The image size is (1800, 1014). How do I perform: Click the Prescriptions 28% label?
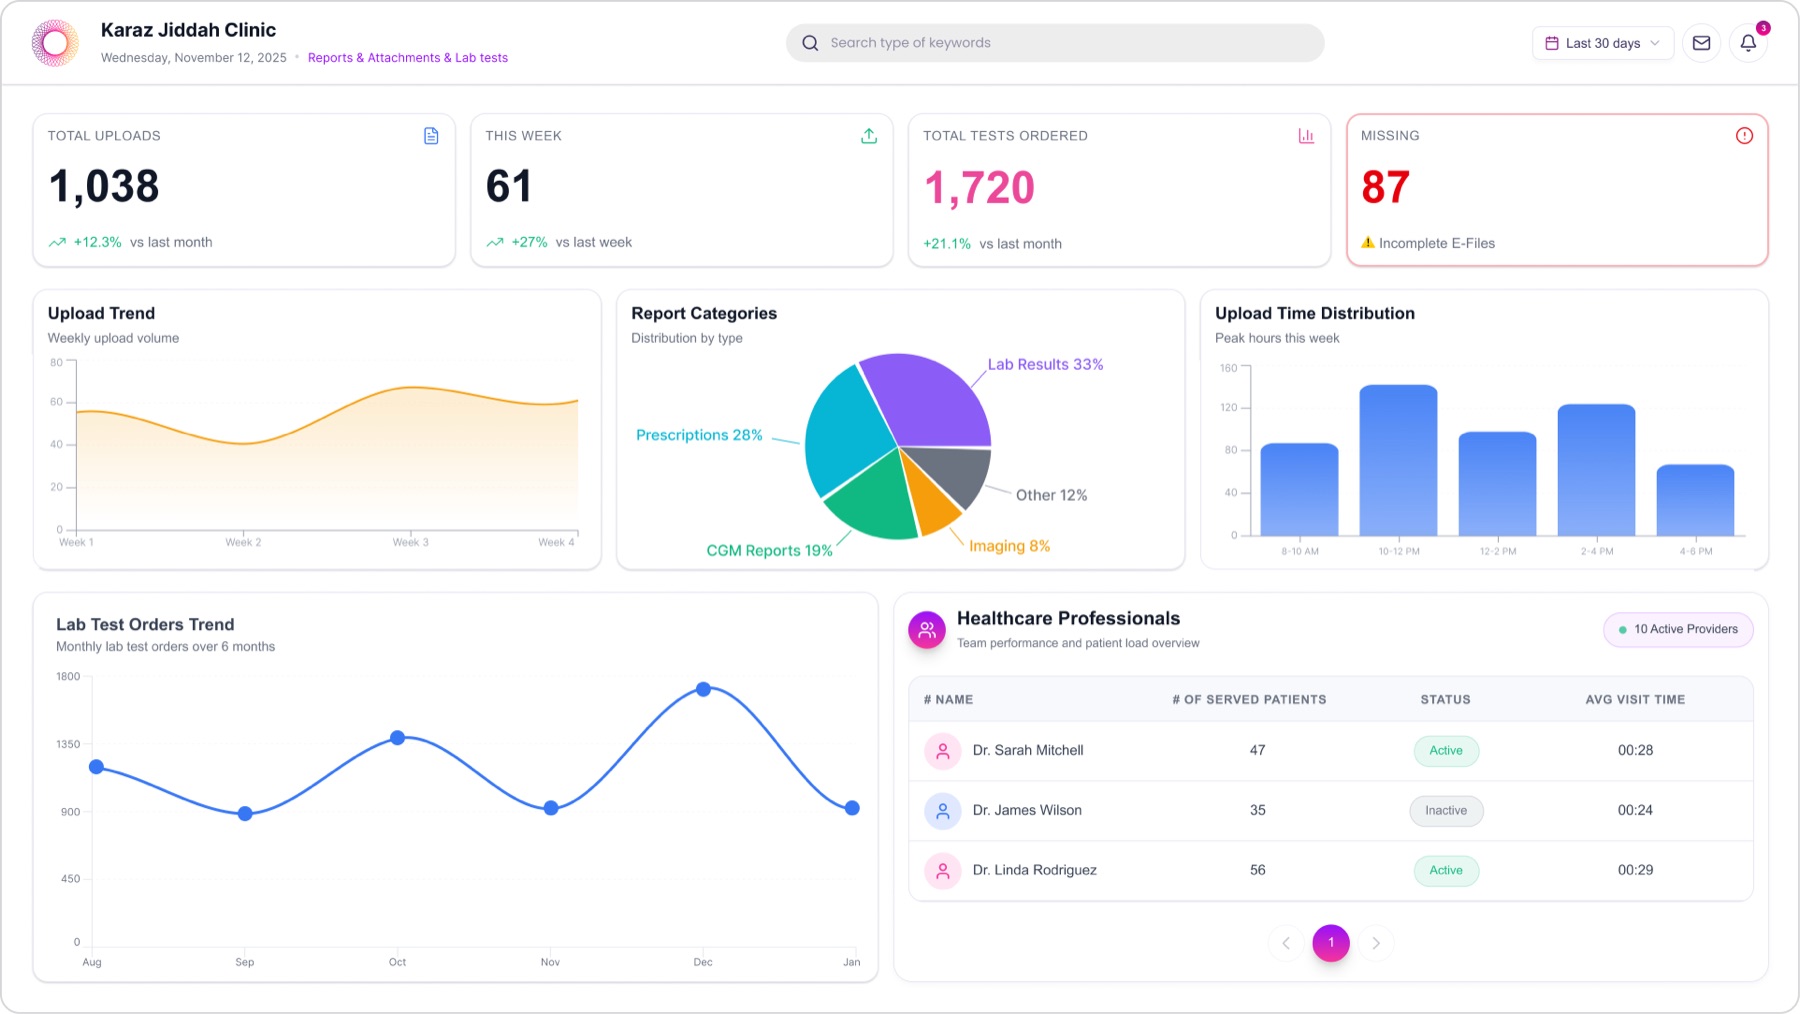tap(699, 435)
